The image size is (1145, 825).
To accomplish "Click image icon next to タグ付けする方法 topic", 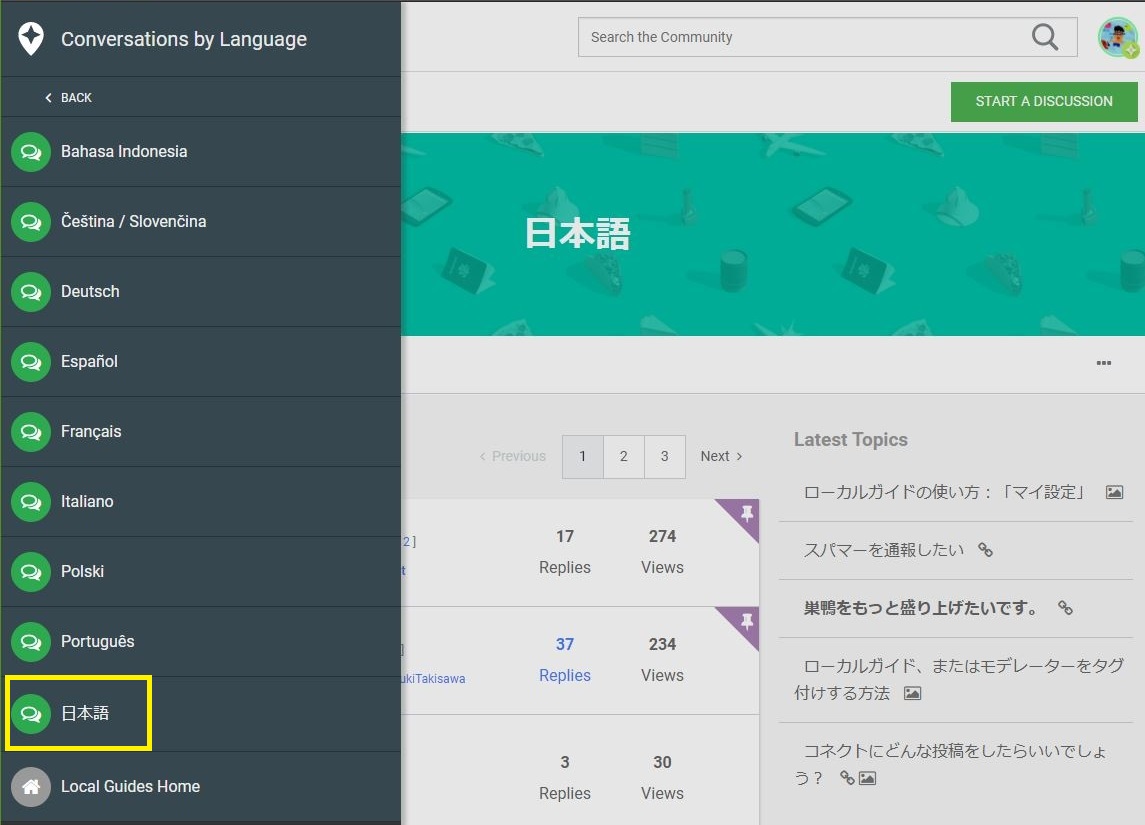I will [913, 694].
